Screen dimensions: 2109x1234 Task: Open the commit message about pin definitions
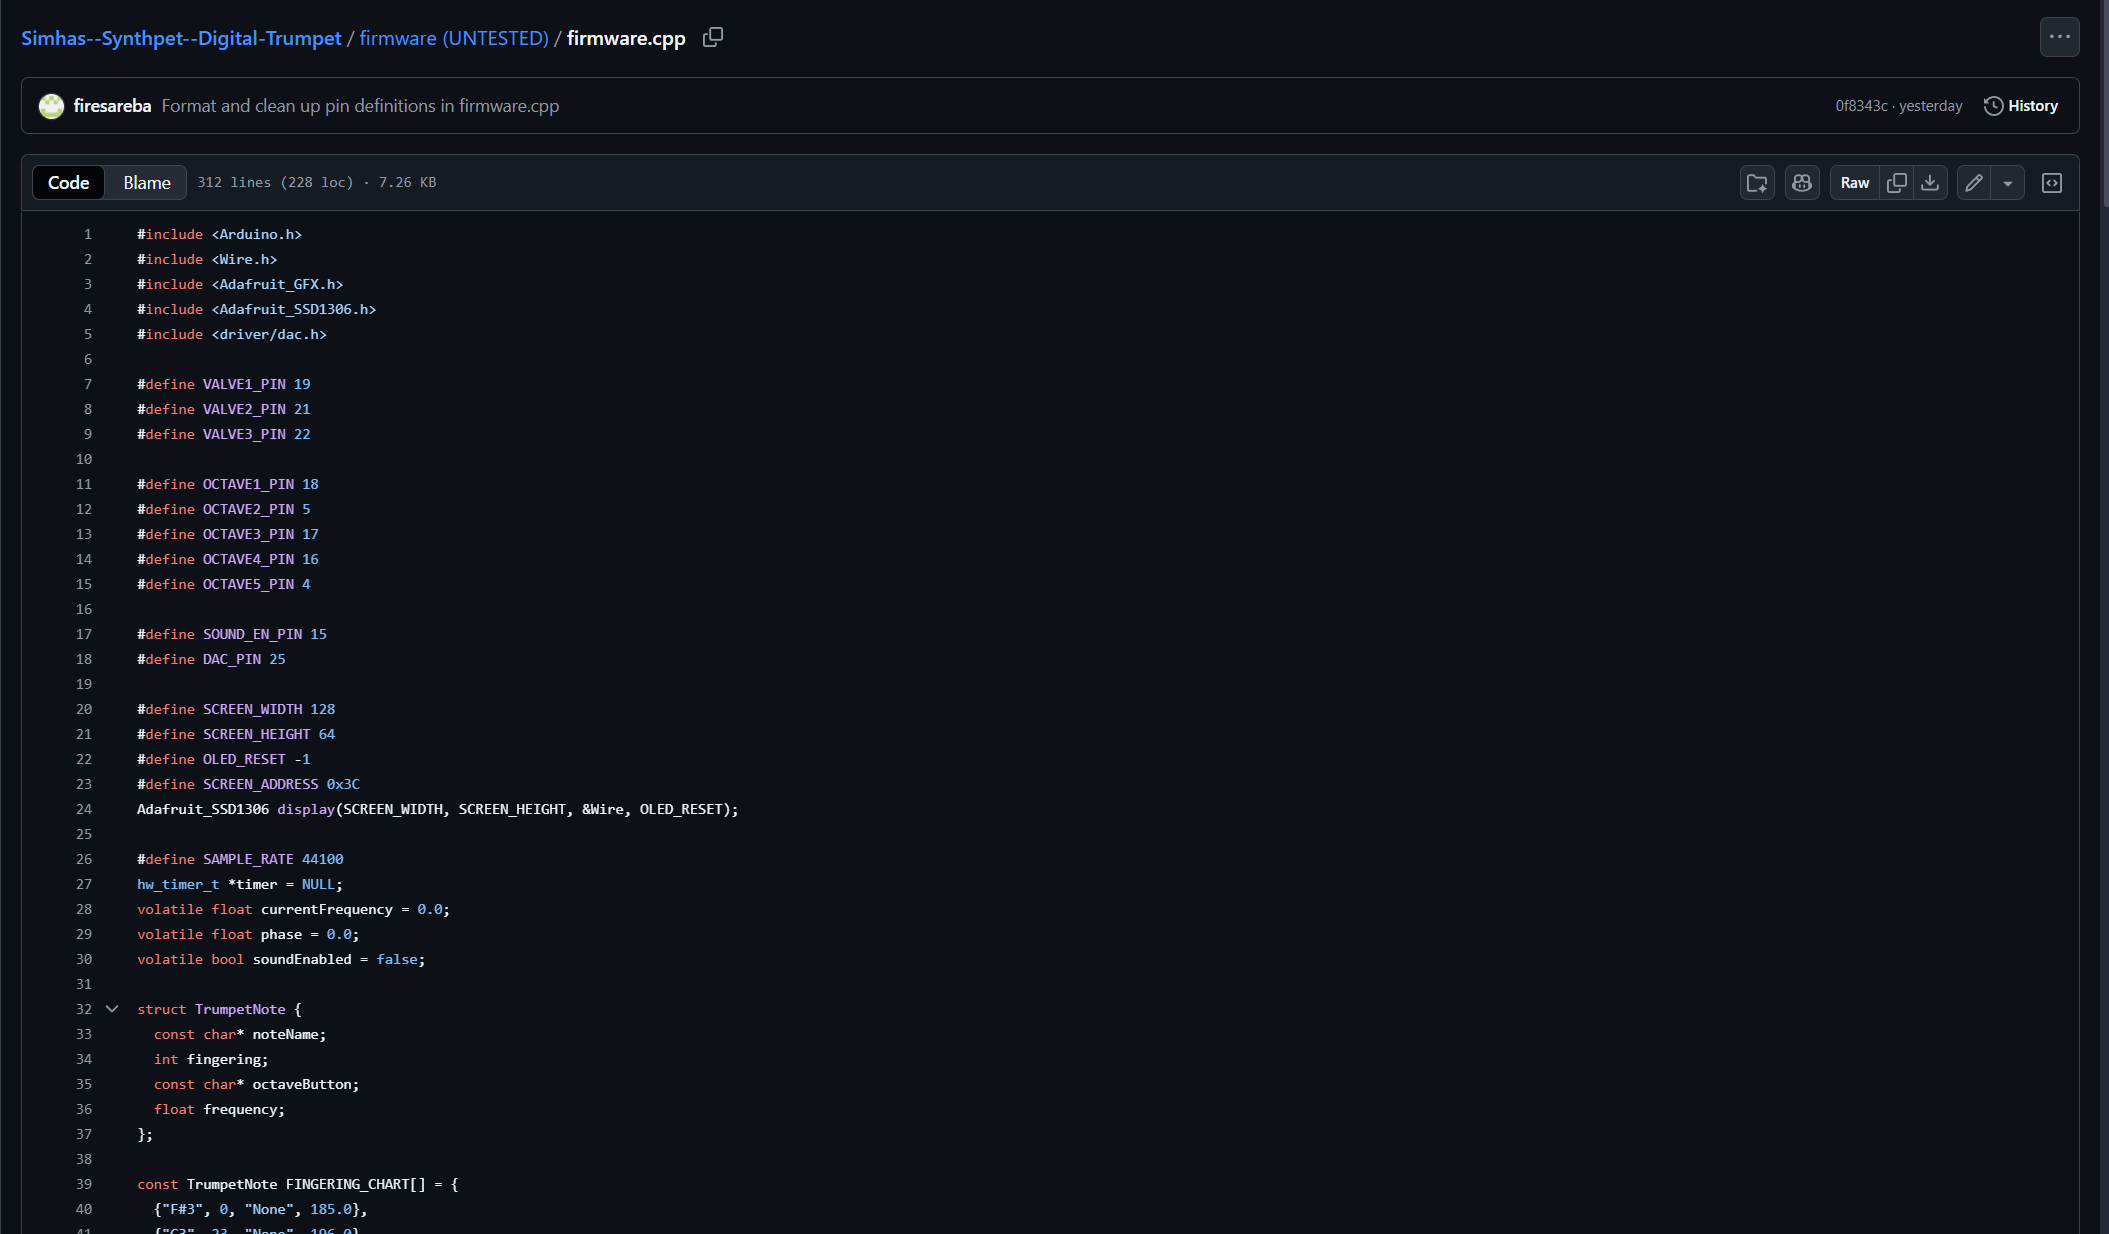(360, 106)
